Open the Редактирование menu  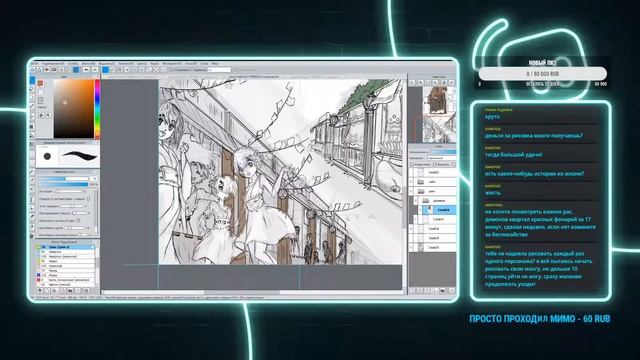53,64
